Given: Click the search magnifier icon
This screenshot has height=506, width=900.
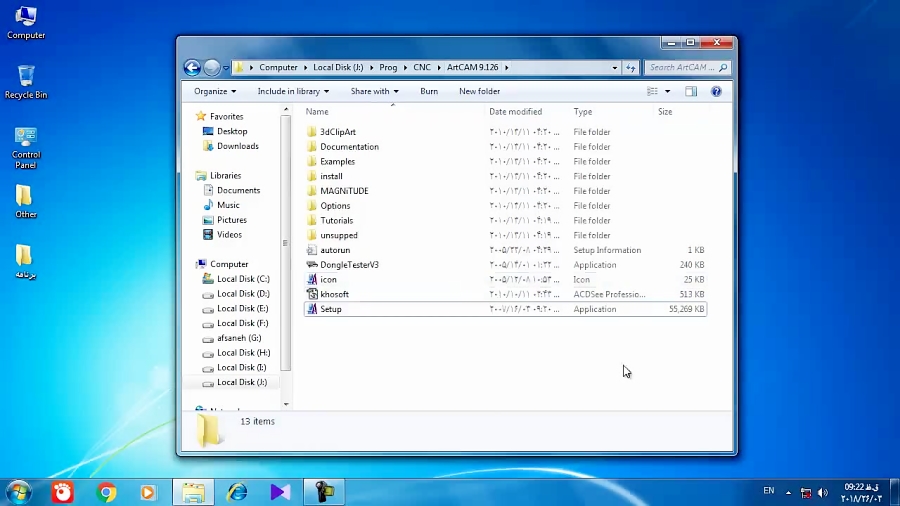Looking at the screenshot, I should pos(723,68).
